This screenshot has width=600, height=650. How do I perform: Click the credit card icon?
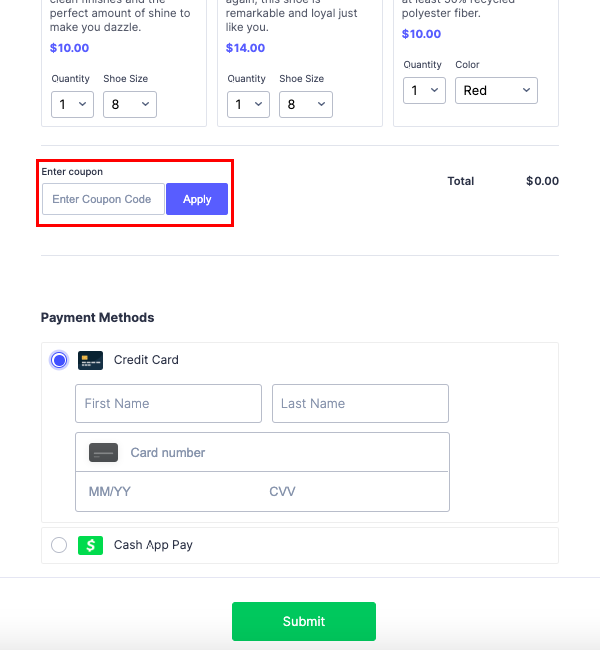90,360
